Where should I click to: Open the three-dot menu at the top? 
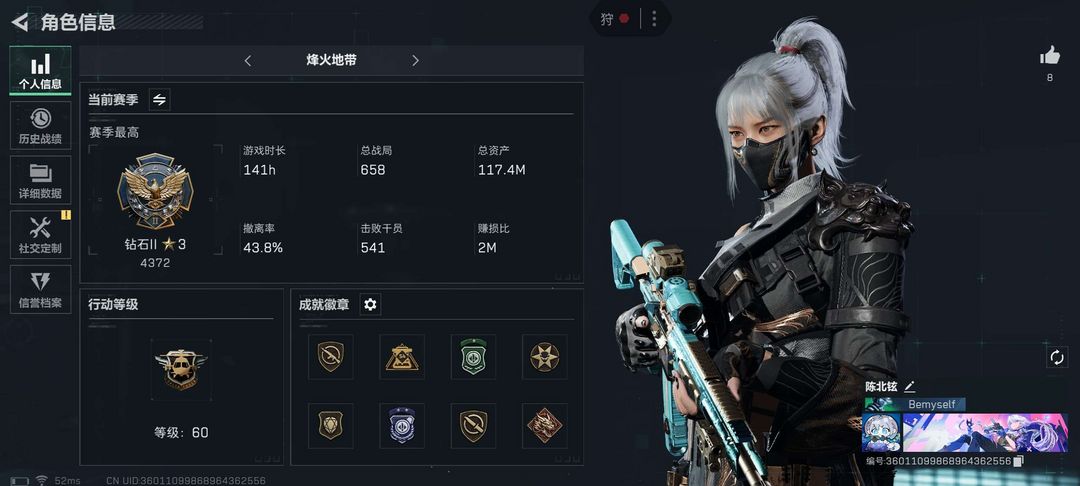(x=654, y=19)
